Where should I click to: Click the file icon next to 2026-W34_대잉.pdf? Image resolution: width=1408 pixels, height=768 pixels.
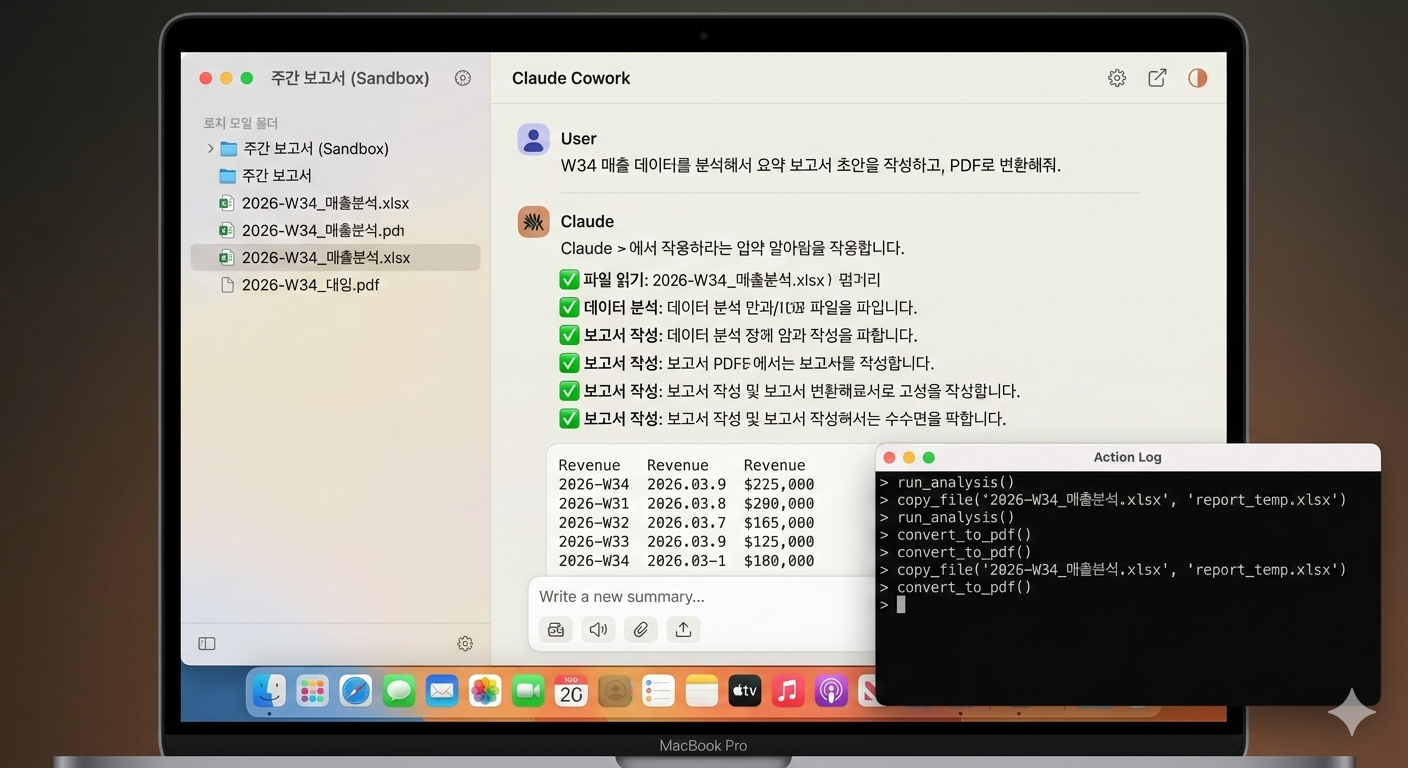[x=227, y=285]
